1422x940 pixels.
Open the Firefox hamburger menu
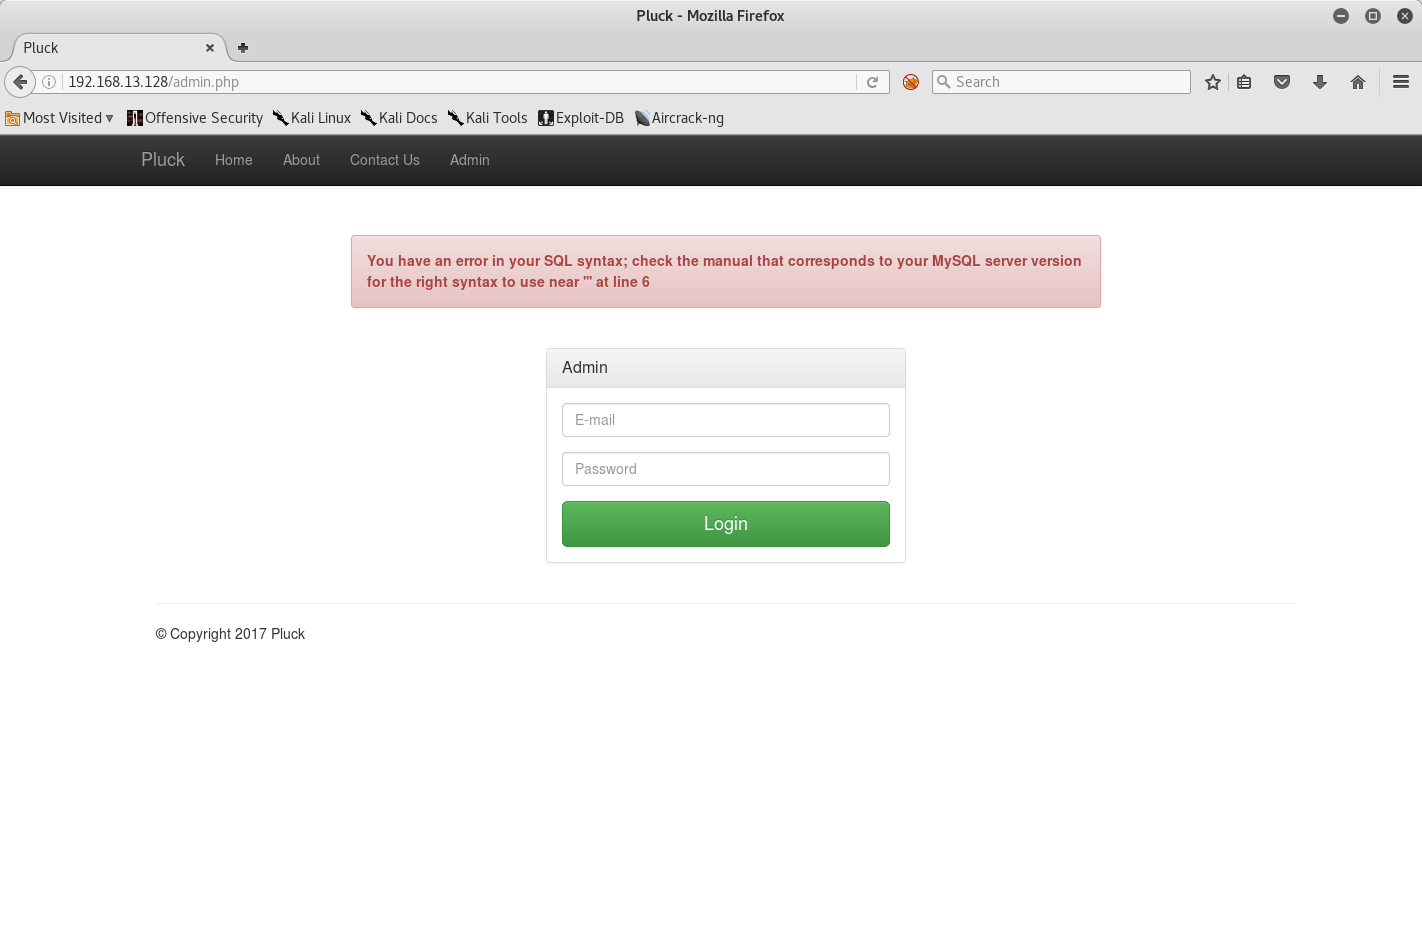point(1401,82)
